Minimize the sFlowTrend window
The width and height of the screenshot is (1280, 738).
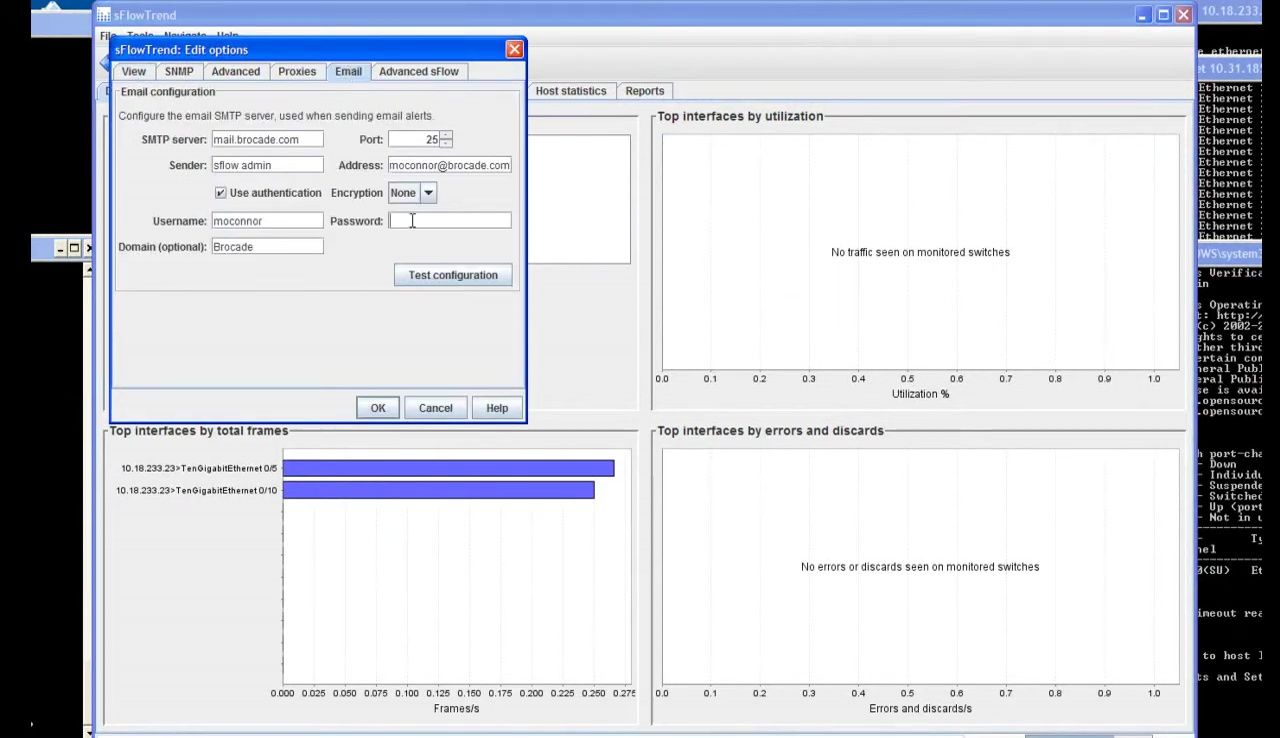[1144, 15]
